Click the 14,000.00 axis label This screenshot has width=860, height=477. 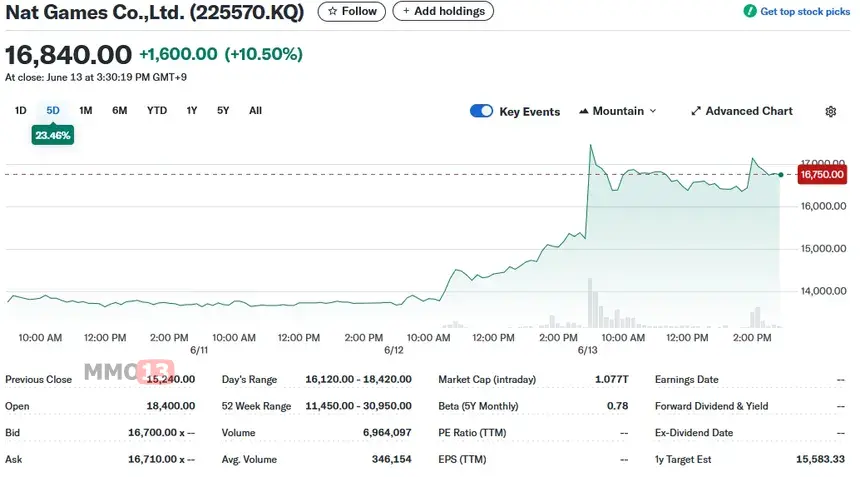click(823, 291)
